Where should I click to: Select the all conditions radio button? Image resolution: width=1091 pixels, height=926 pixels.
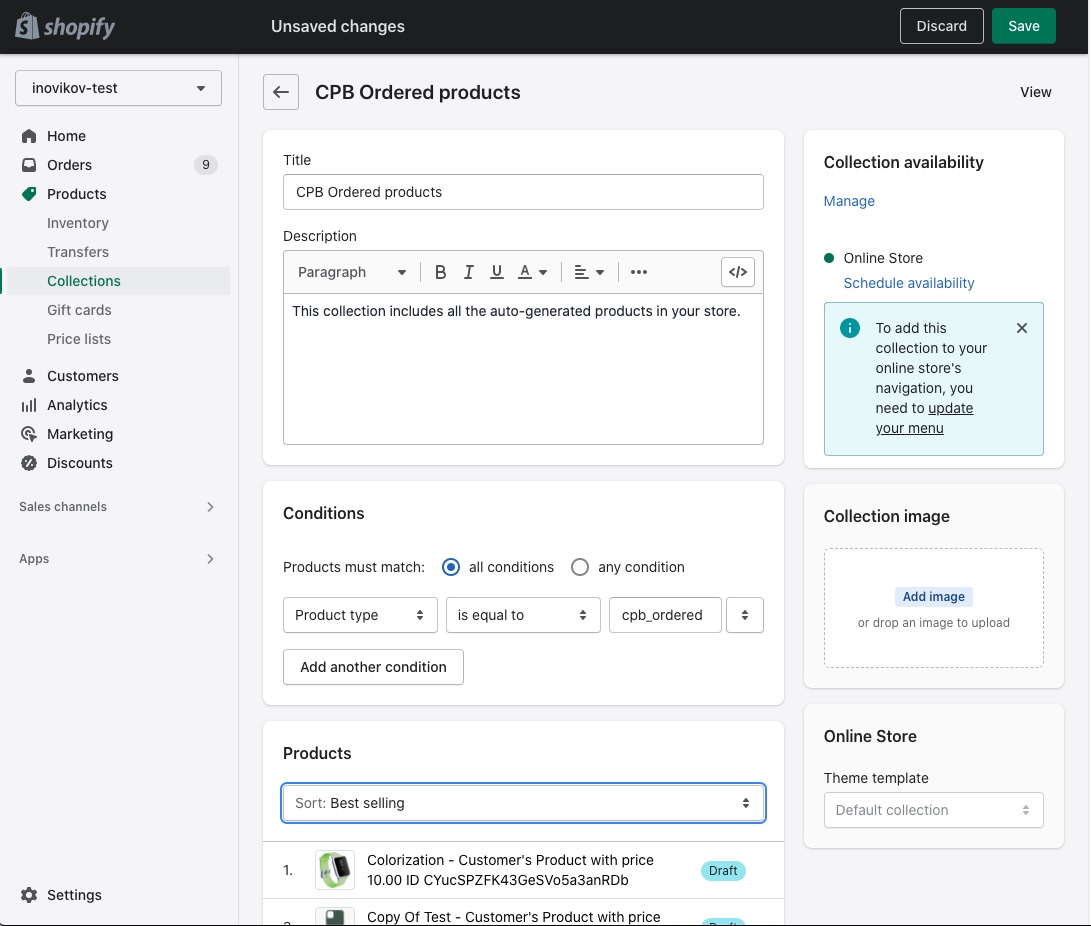tap(451, 568)
